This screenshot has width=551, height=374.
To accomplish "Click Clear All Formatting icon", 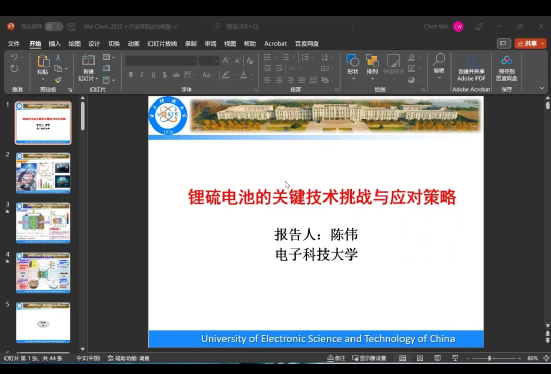I will coord(250,61).
